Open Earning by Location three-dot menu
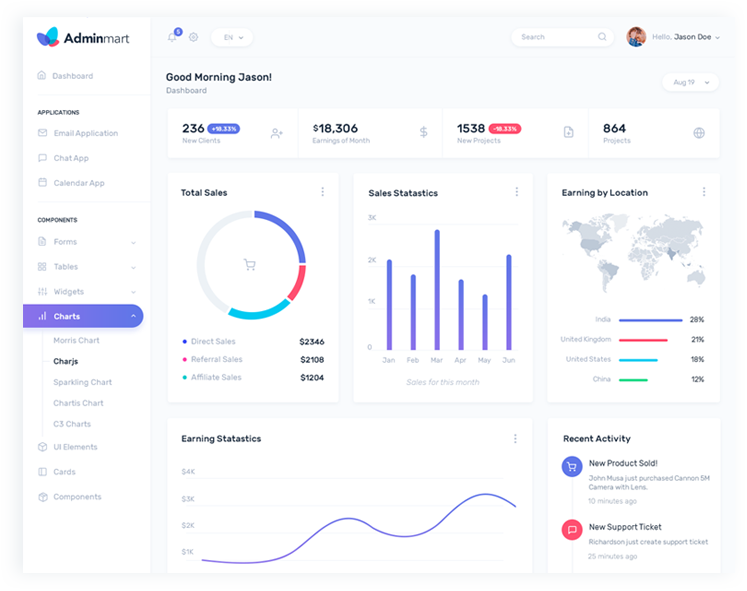 click(703, 192)
